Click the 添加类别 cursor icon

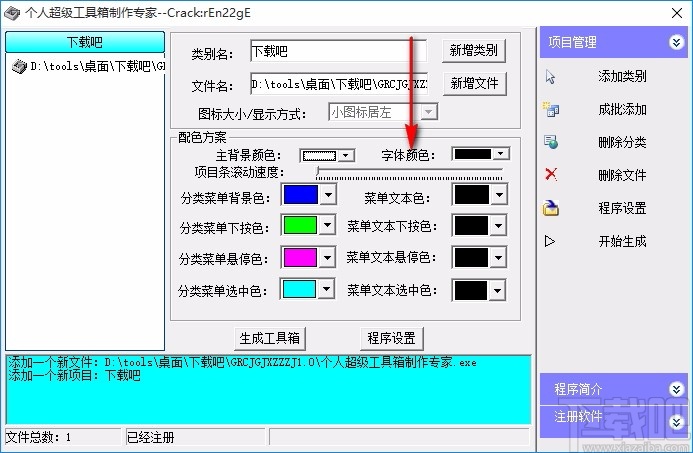(550, 76)
